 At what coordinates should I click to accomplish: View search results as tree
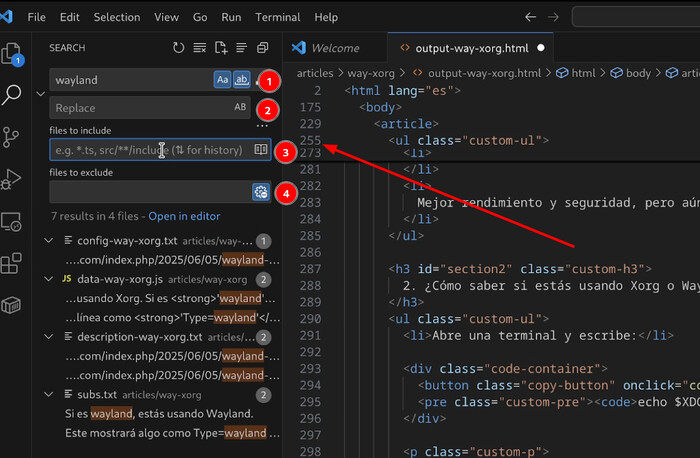[242, 48]
